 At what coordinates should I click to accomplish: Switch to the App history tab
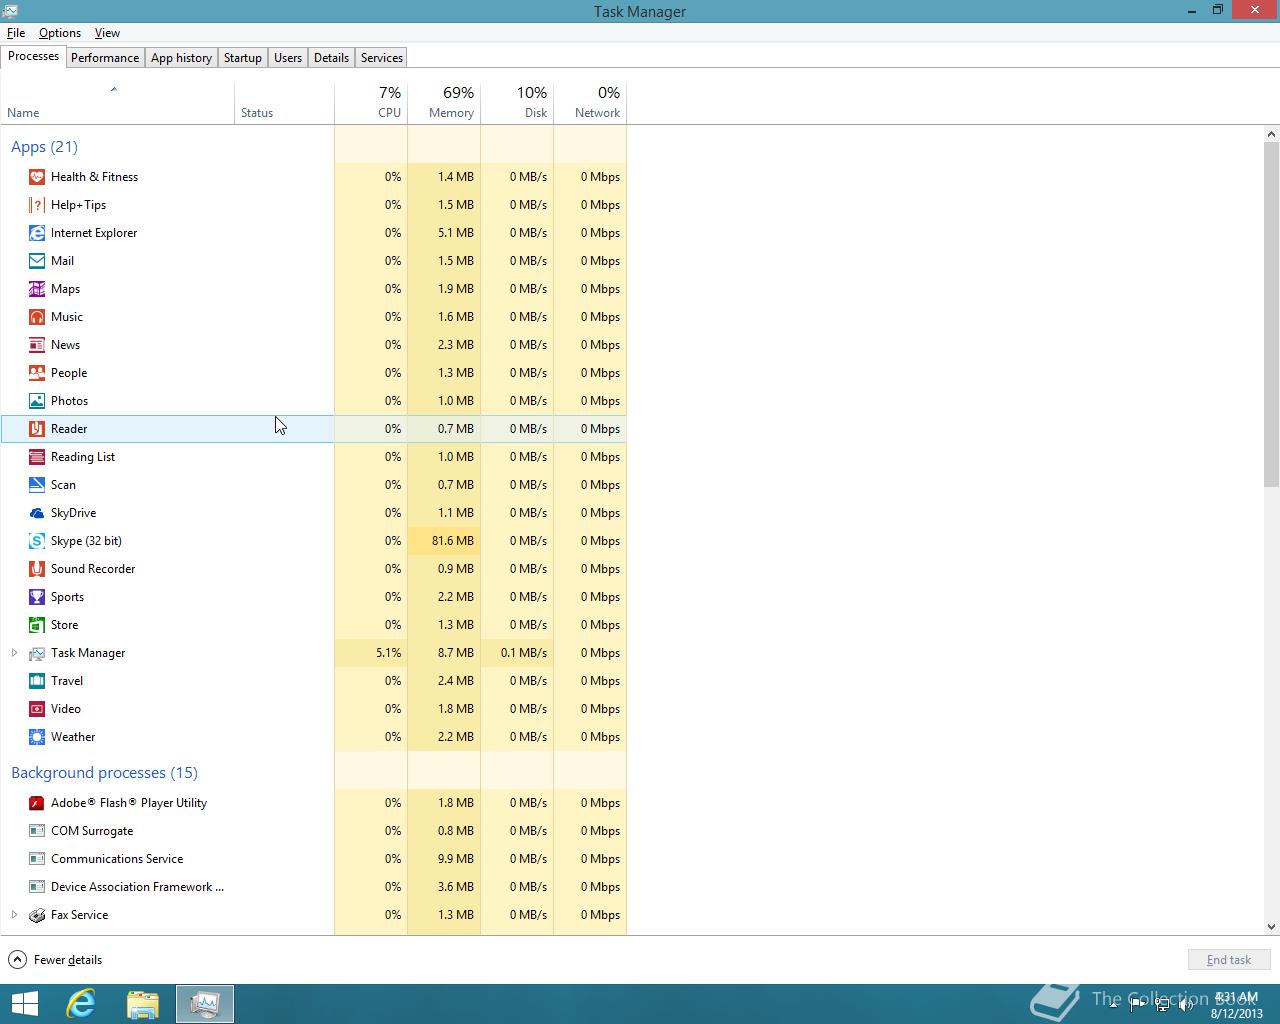click(181, 58)
